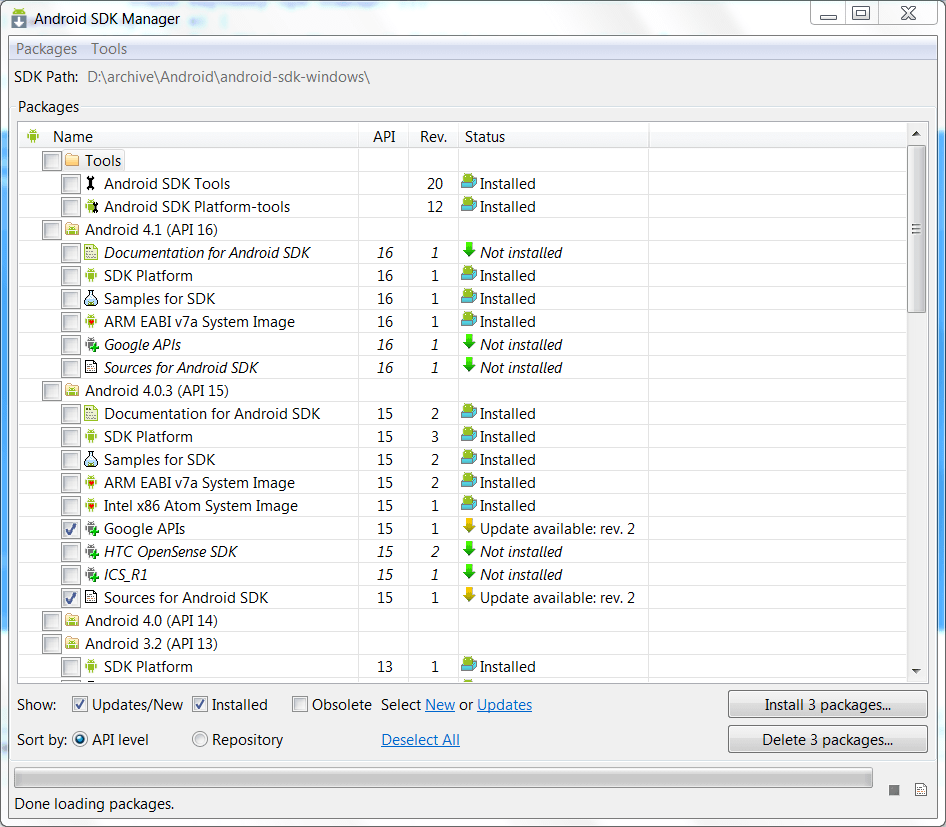Image resolution: width=946 pixels, height=827 pixels.
Task: Click the Samples for SDK flask icon, API 16
Action: tap(92, 299)
